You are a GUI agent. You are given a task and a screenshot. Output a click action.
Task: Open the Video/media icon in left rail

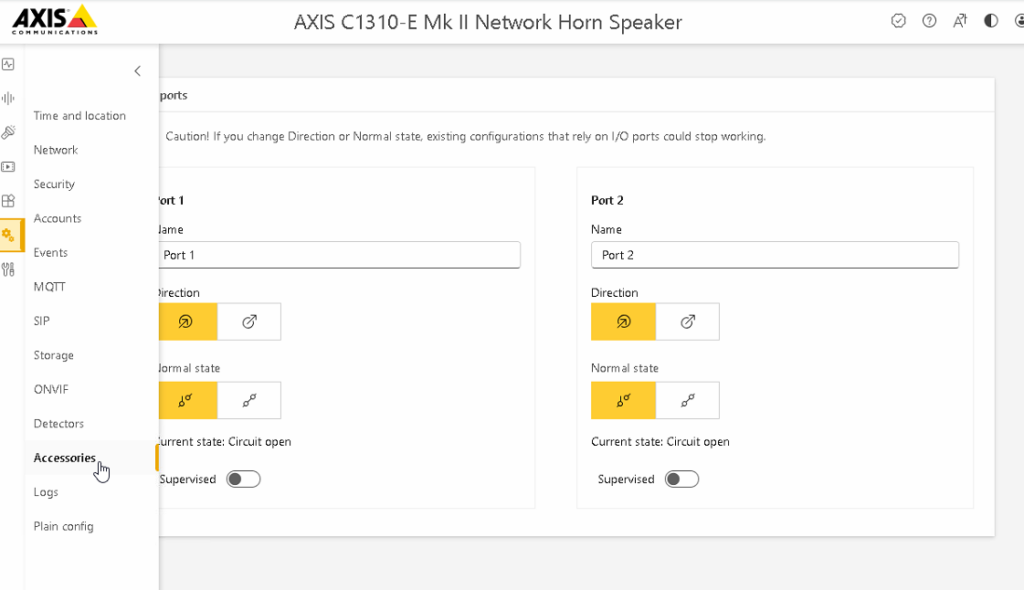click(8, 167)
